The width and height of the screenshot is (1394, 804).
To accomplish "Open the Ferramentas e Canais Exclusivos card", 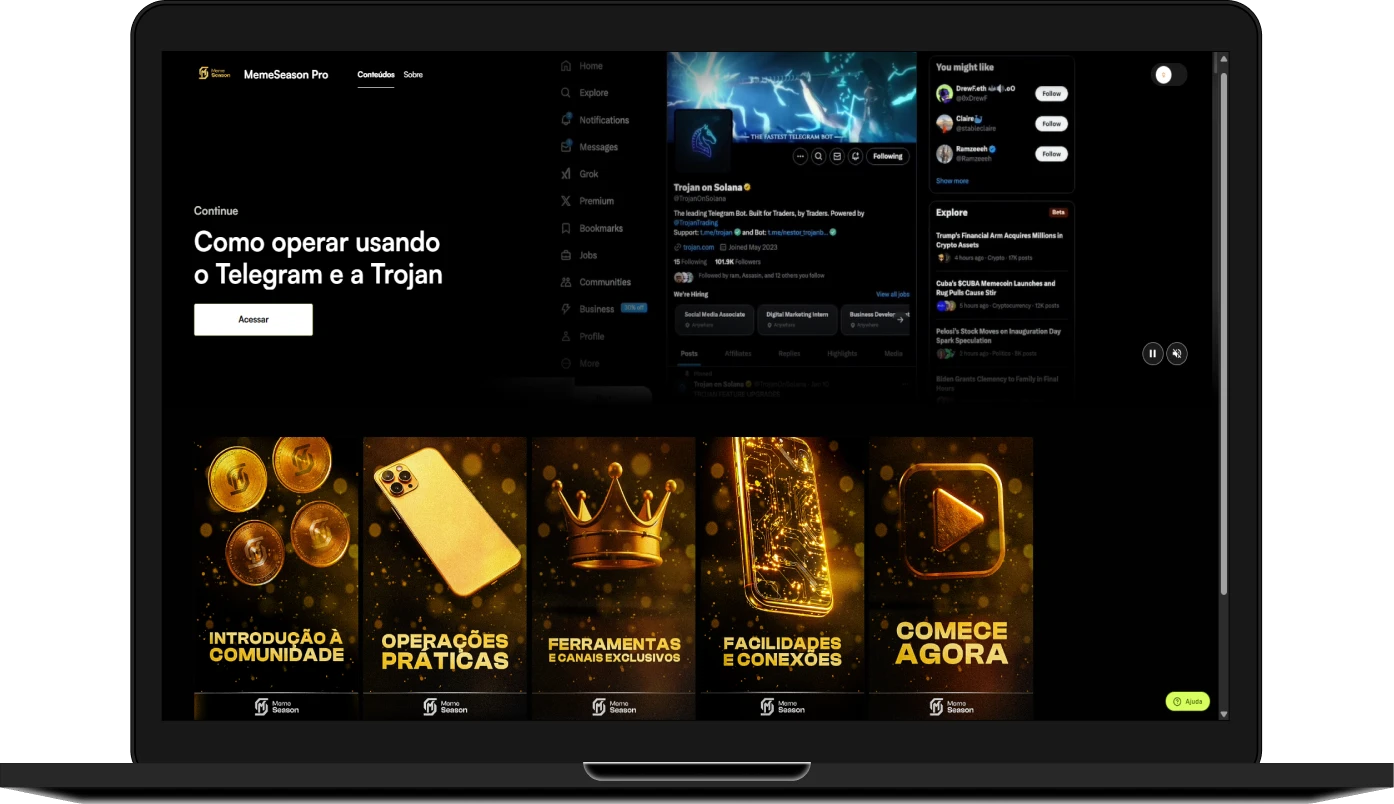I will [613, 578].
